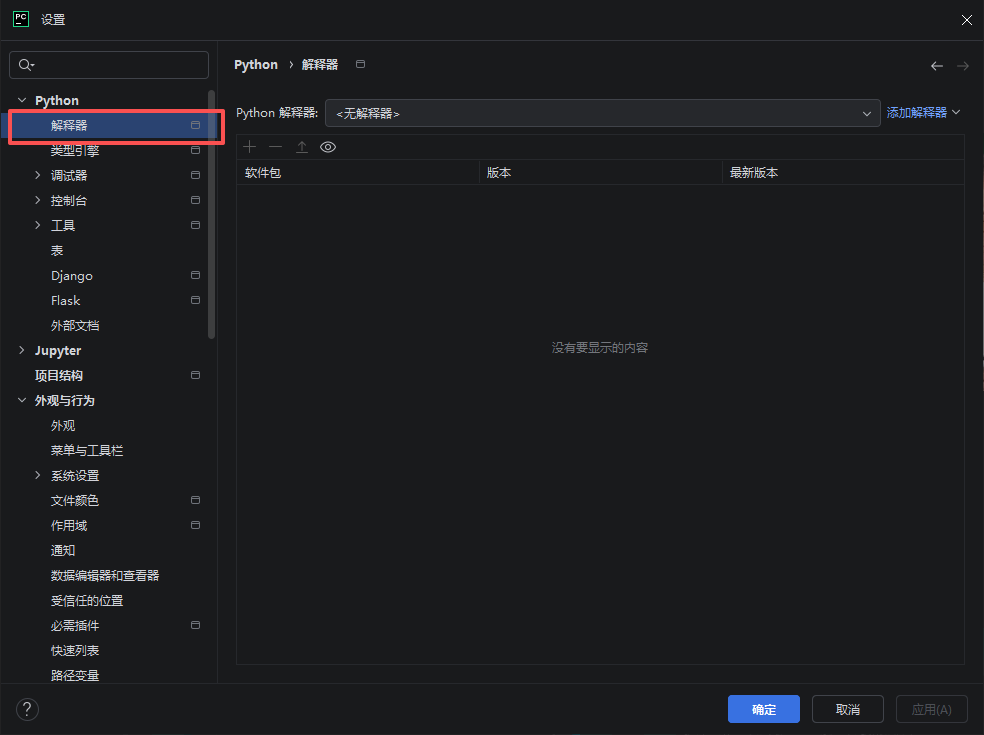Click the project icon on 文件颜色 row
Screen dimensions: 984x735
[195, 500]
